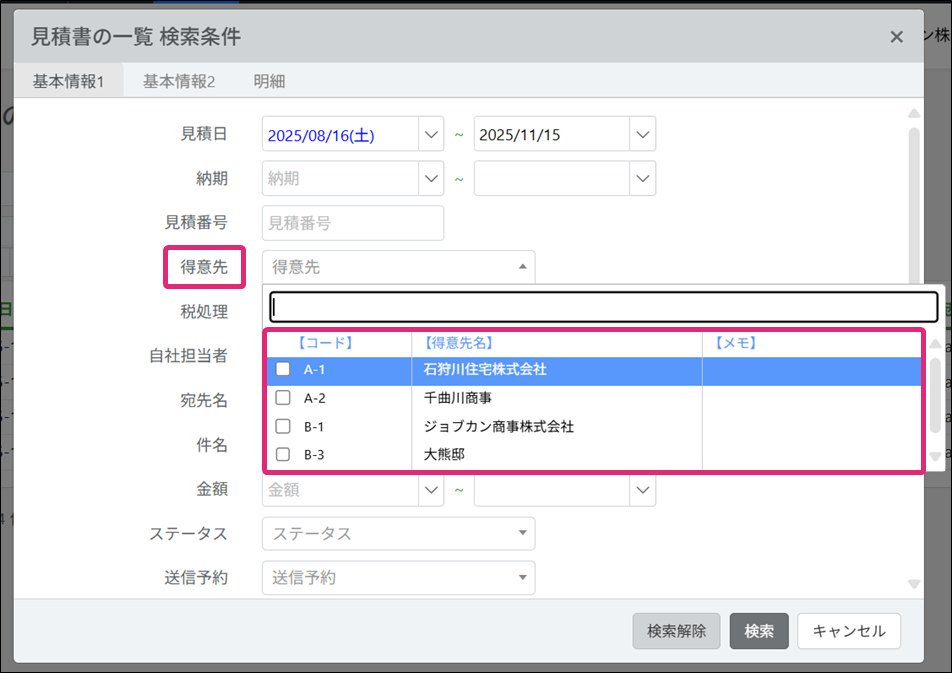Open the ステータス dropdown
Image resolution: width=952 pixels, height=673 pixels.
pyautogui.click(x=398, y=533)
